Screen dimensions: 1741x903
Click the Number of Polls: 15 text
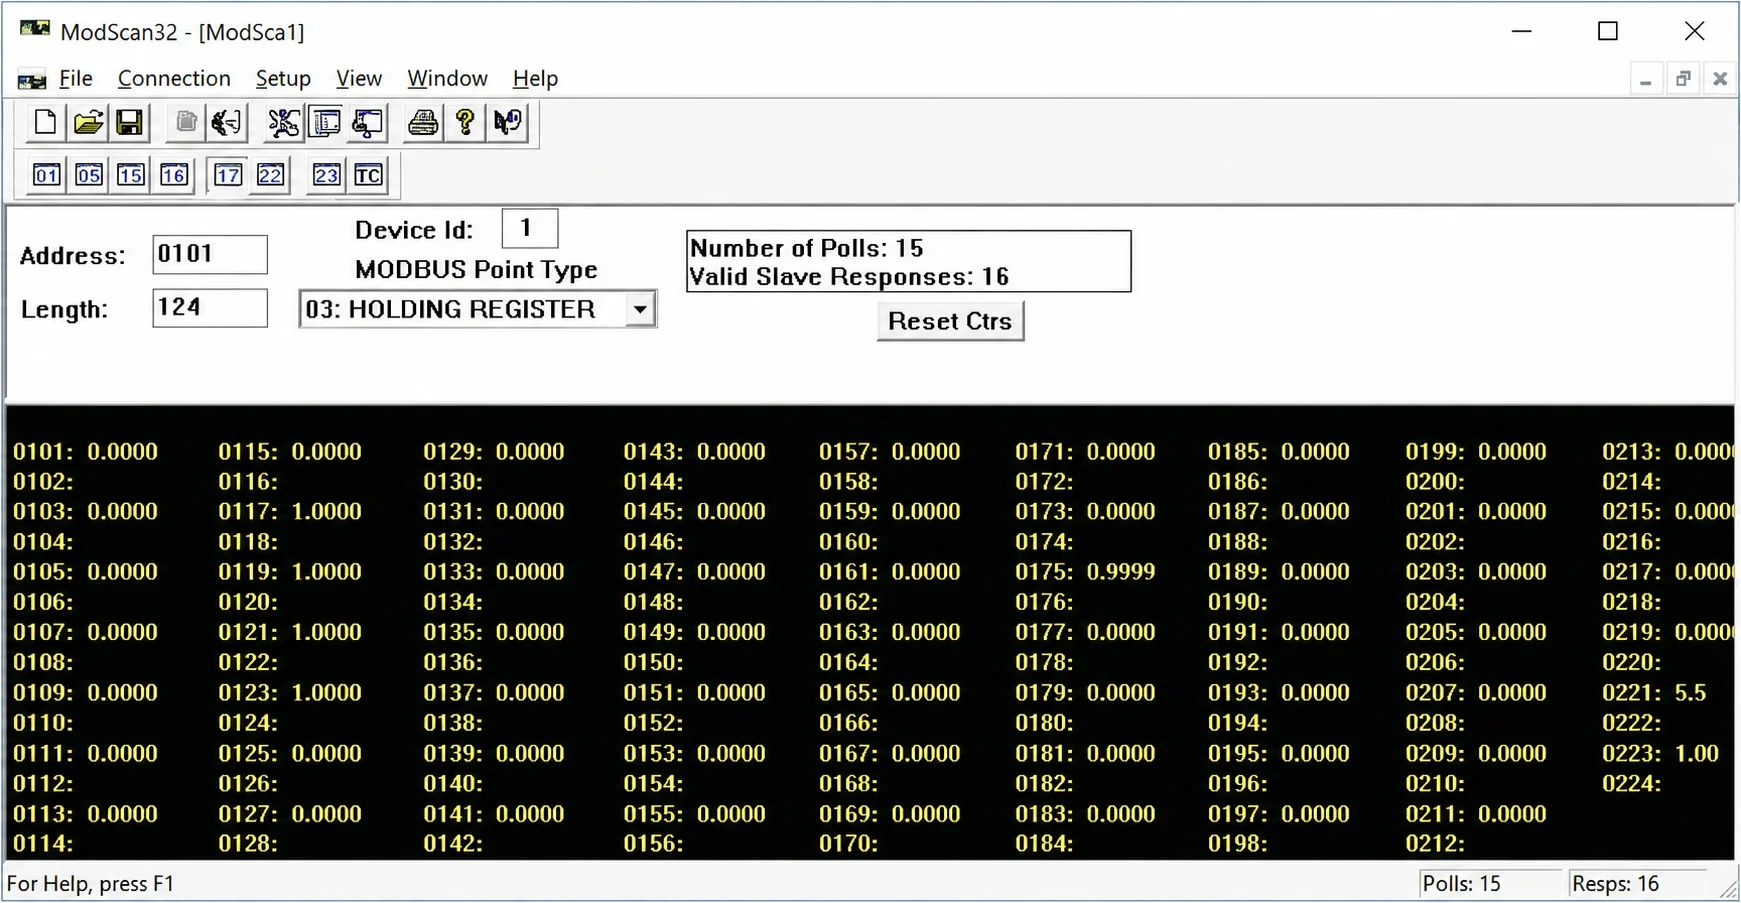(x=806, y=248)
